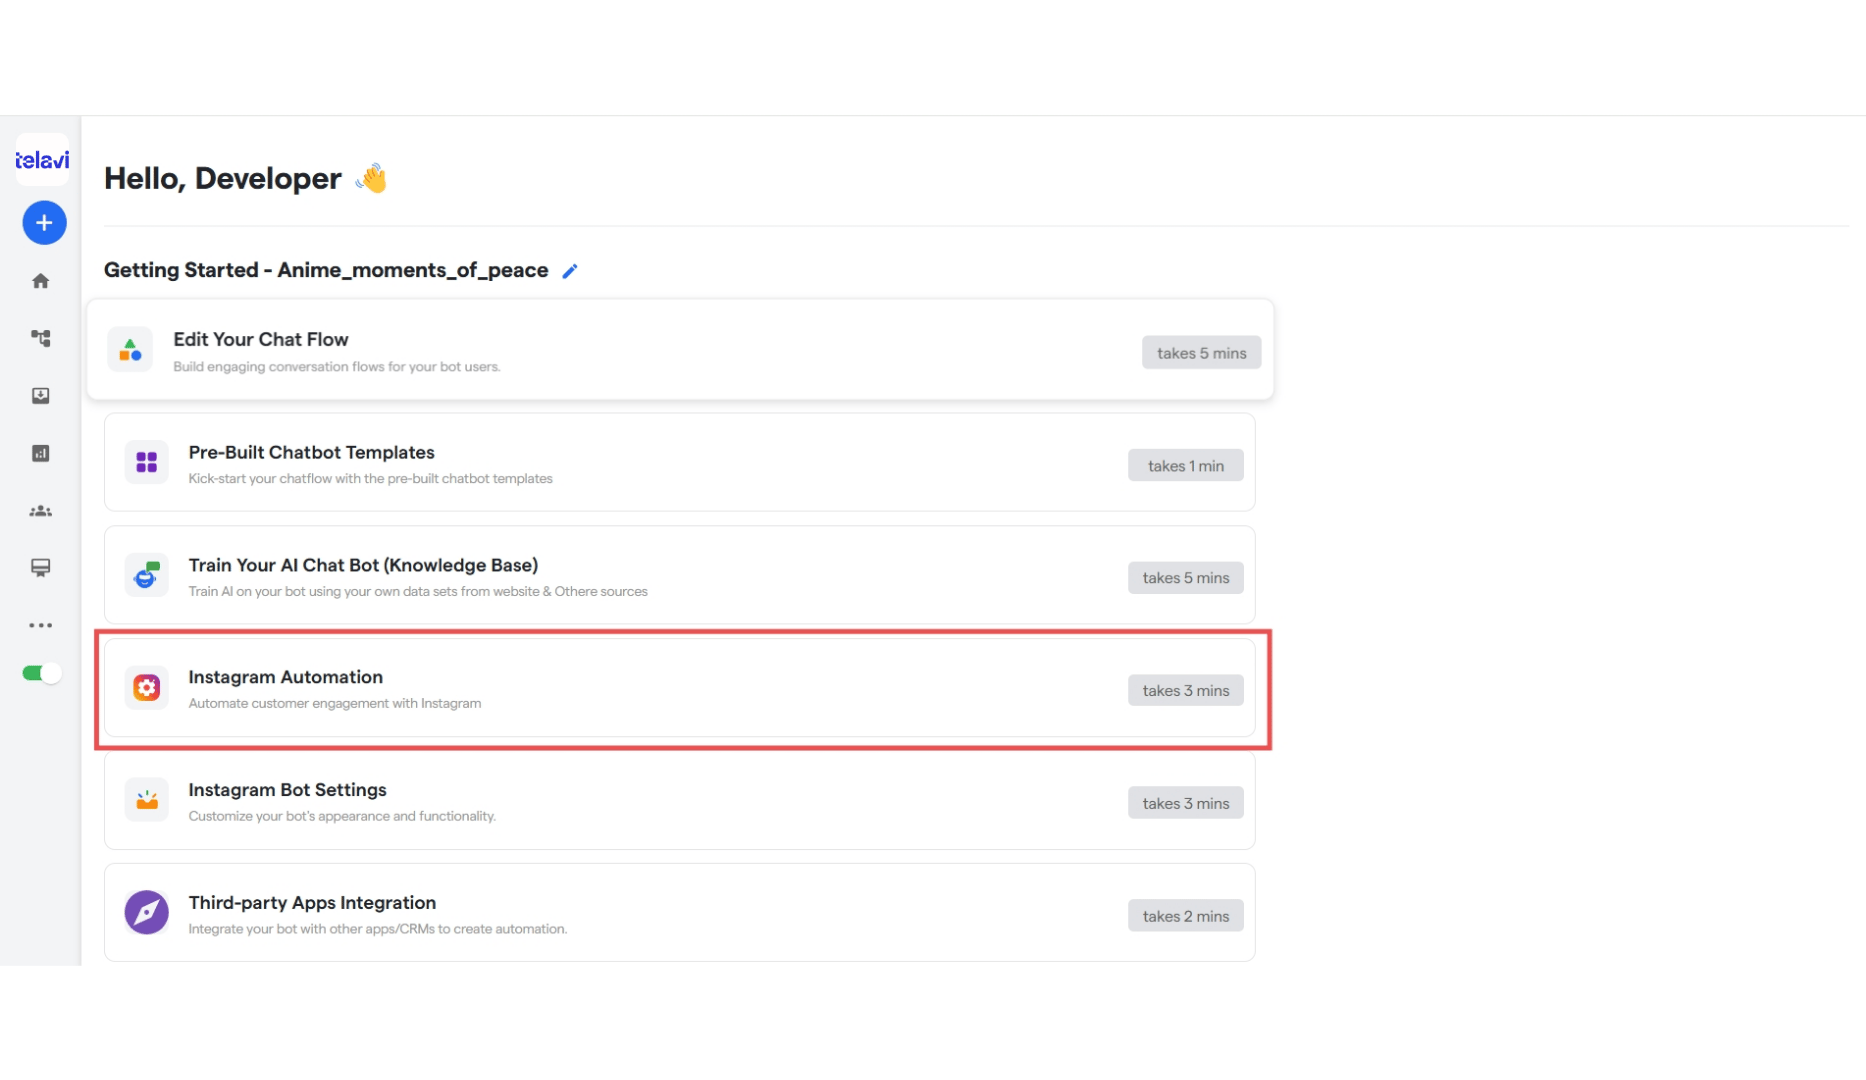Viewport: 1866px width, 1080px height.
Task: Click the Instagram Automation gear icon
Action: (147, 687)
